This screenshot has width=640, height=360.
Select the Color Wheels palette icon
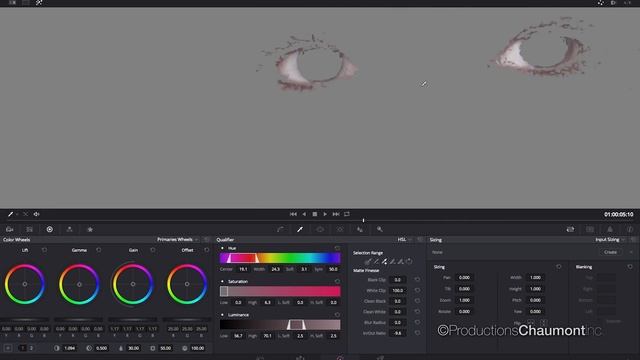[49, 229]
